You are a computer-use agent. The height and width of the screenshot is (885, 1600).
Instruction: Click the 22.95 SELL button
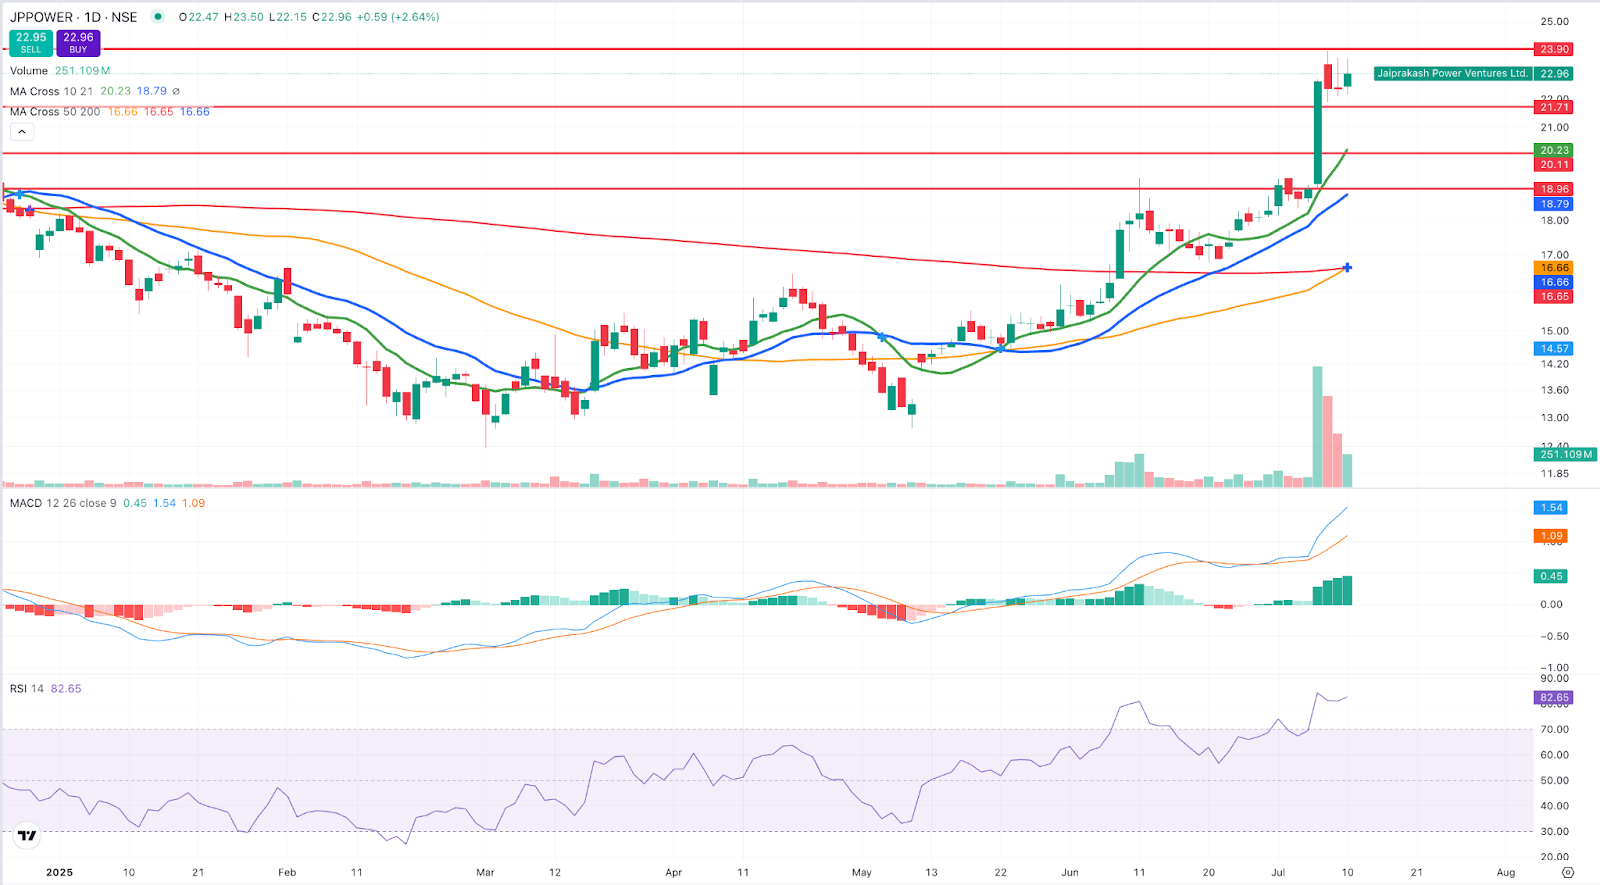point(31,42)
